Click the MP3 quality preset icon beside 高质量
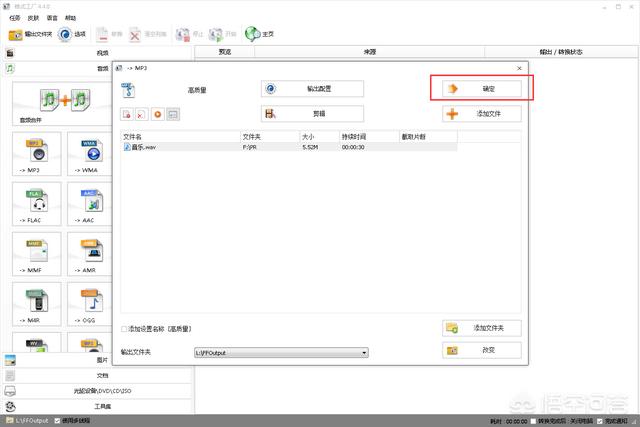The width and height of the screenshot is (640, 427). 128,90
